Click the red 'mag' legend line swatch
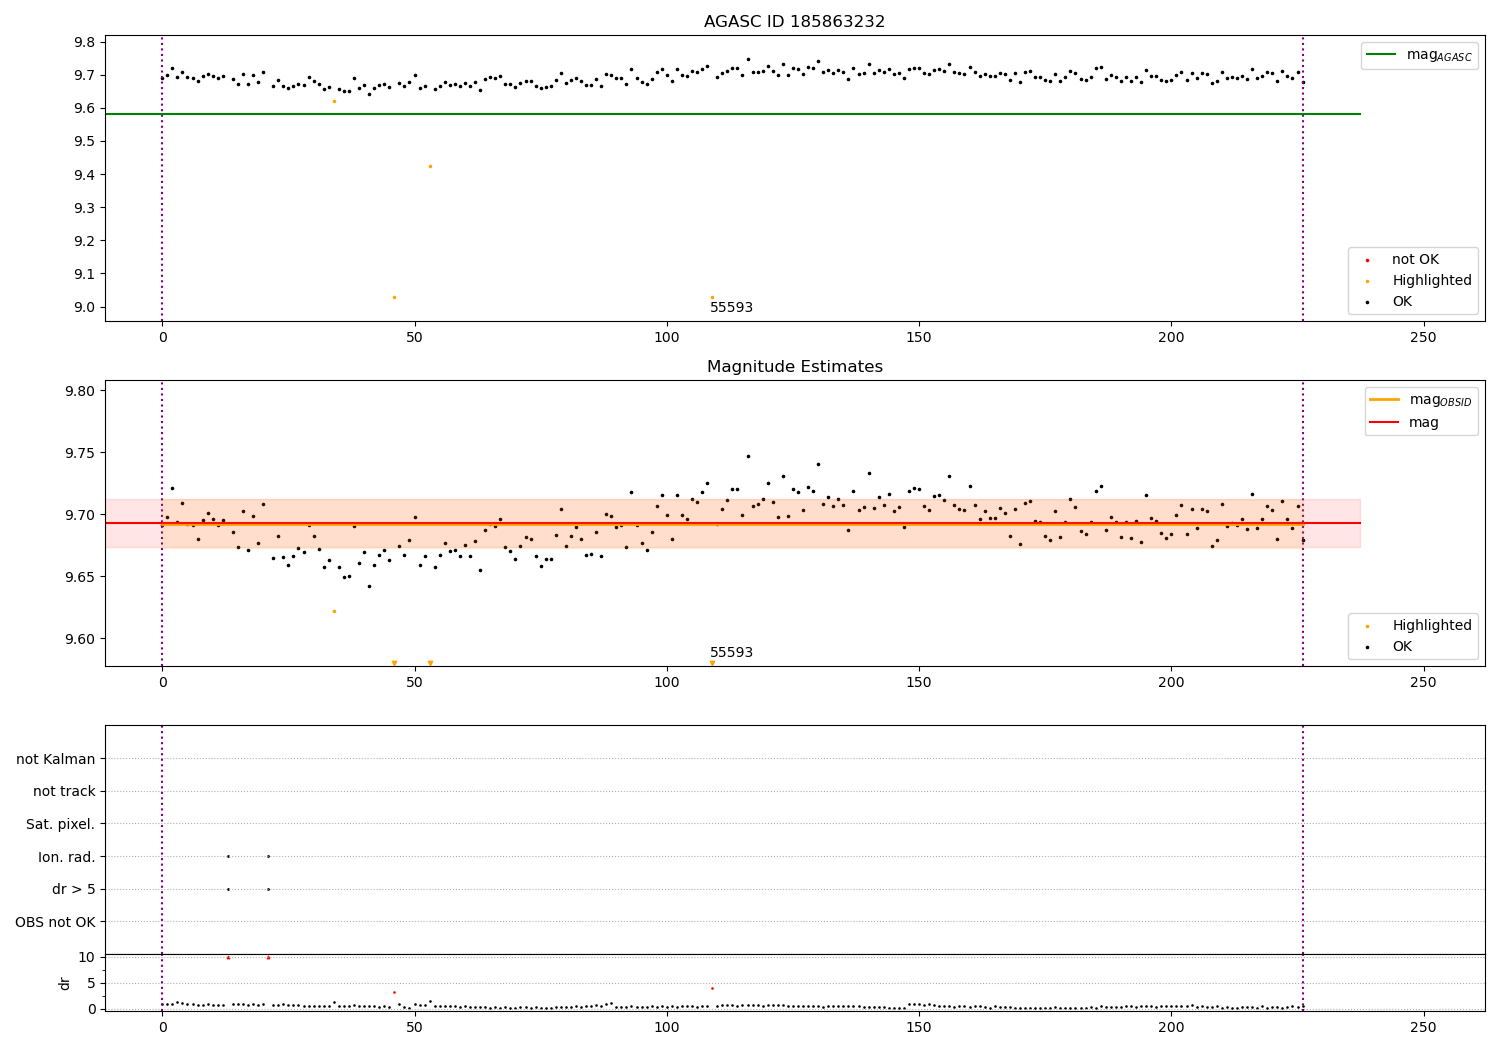The height and width of the screenshot is (1050, 1500). 1385,423
